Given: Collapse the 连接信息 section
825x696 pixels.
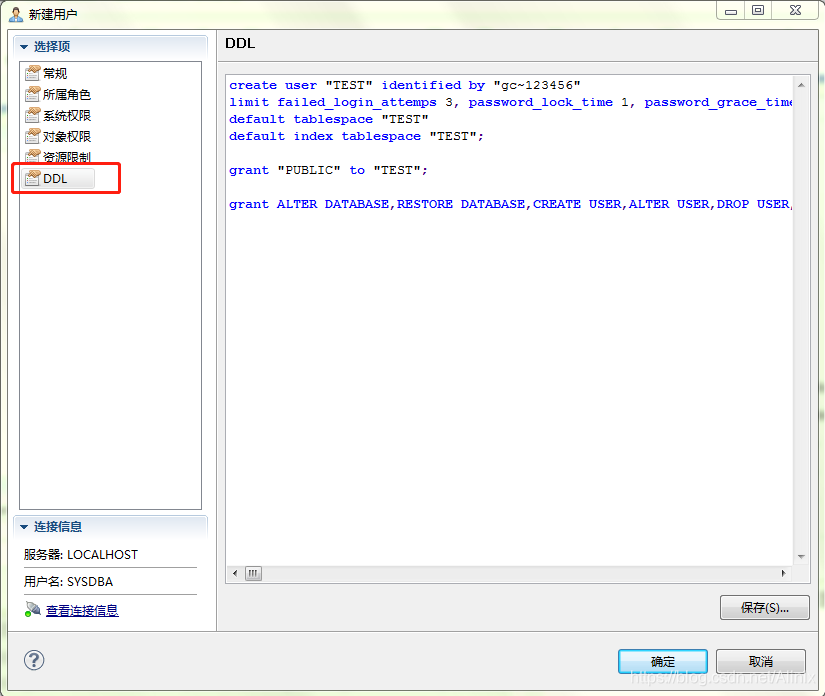Looking at the screenshot, I should 24,527.
